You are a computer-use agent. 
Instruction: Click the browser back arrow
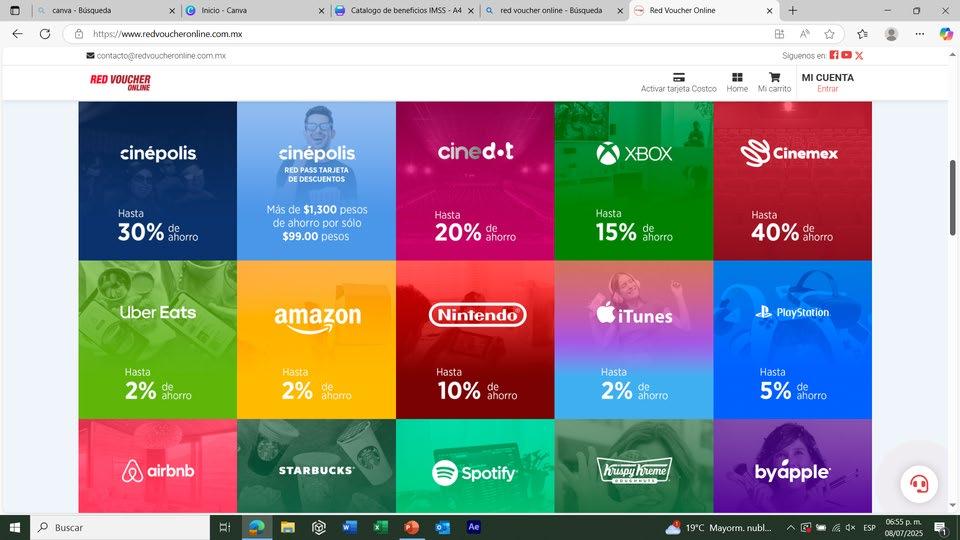(x=17, y=34)
